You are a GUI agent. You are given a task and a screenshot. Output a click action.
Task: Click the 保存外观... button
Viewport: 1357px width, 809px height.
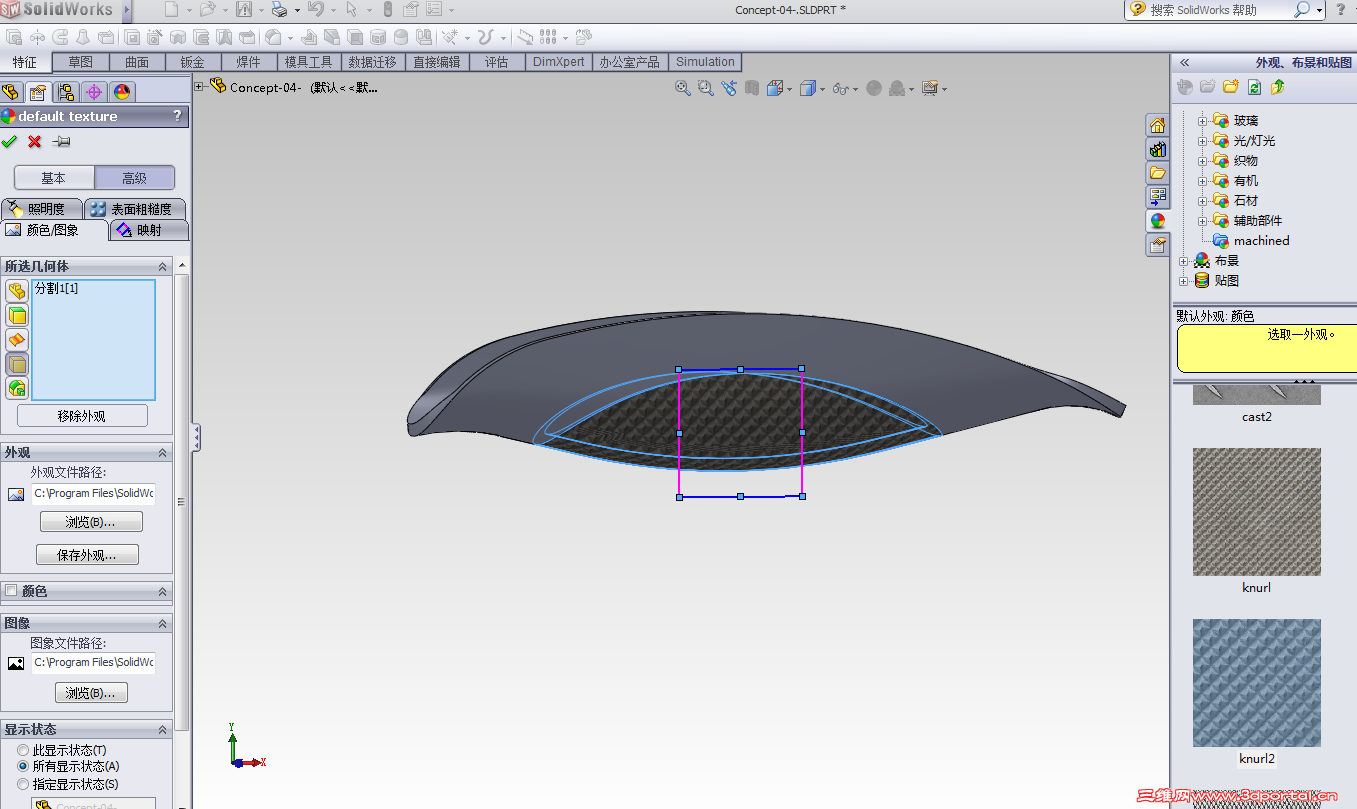(x=87, y=555)
